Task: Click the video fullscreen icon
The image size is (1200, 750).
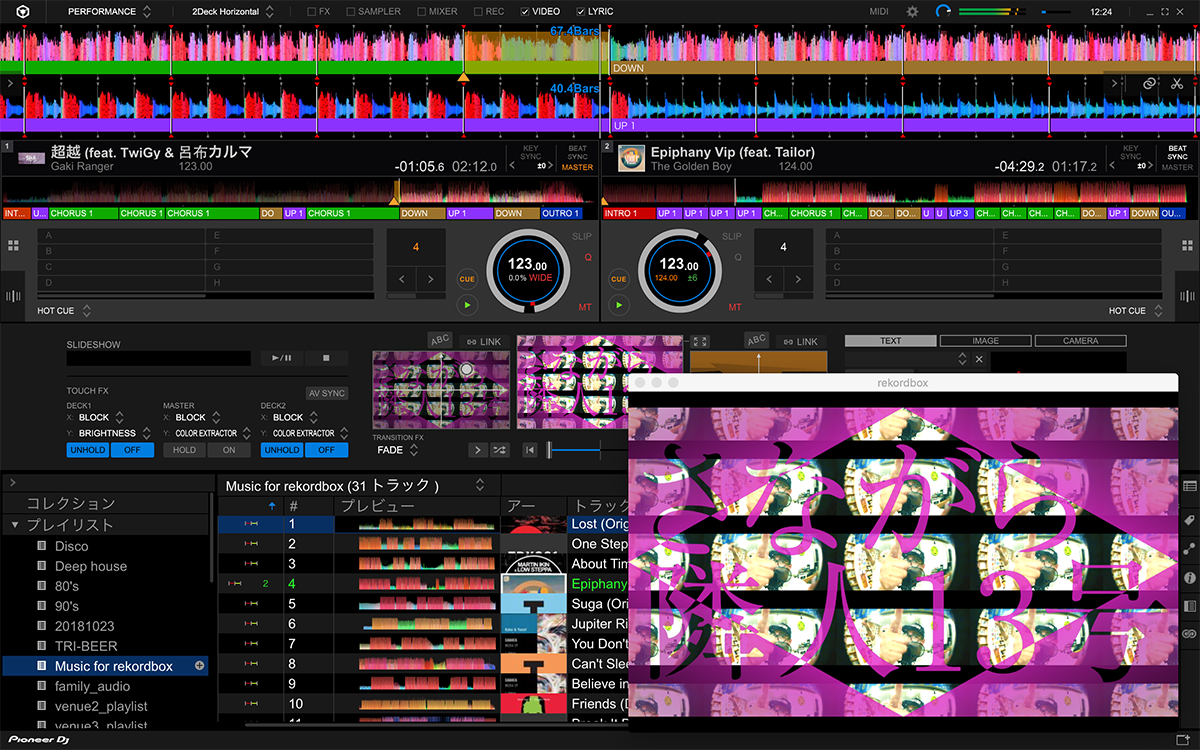Action: 700,342
